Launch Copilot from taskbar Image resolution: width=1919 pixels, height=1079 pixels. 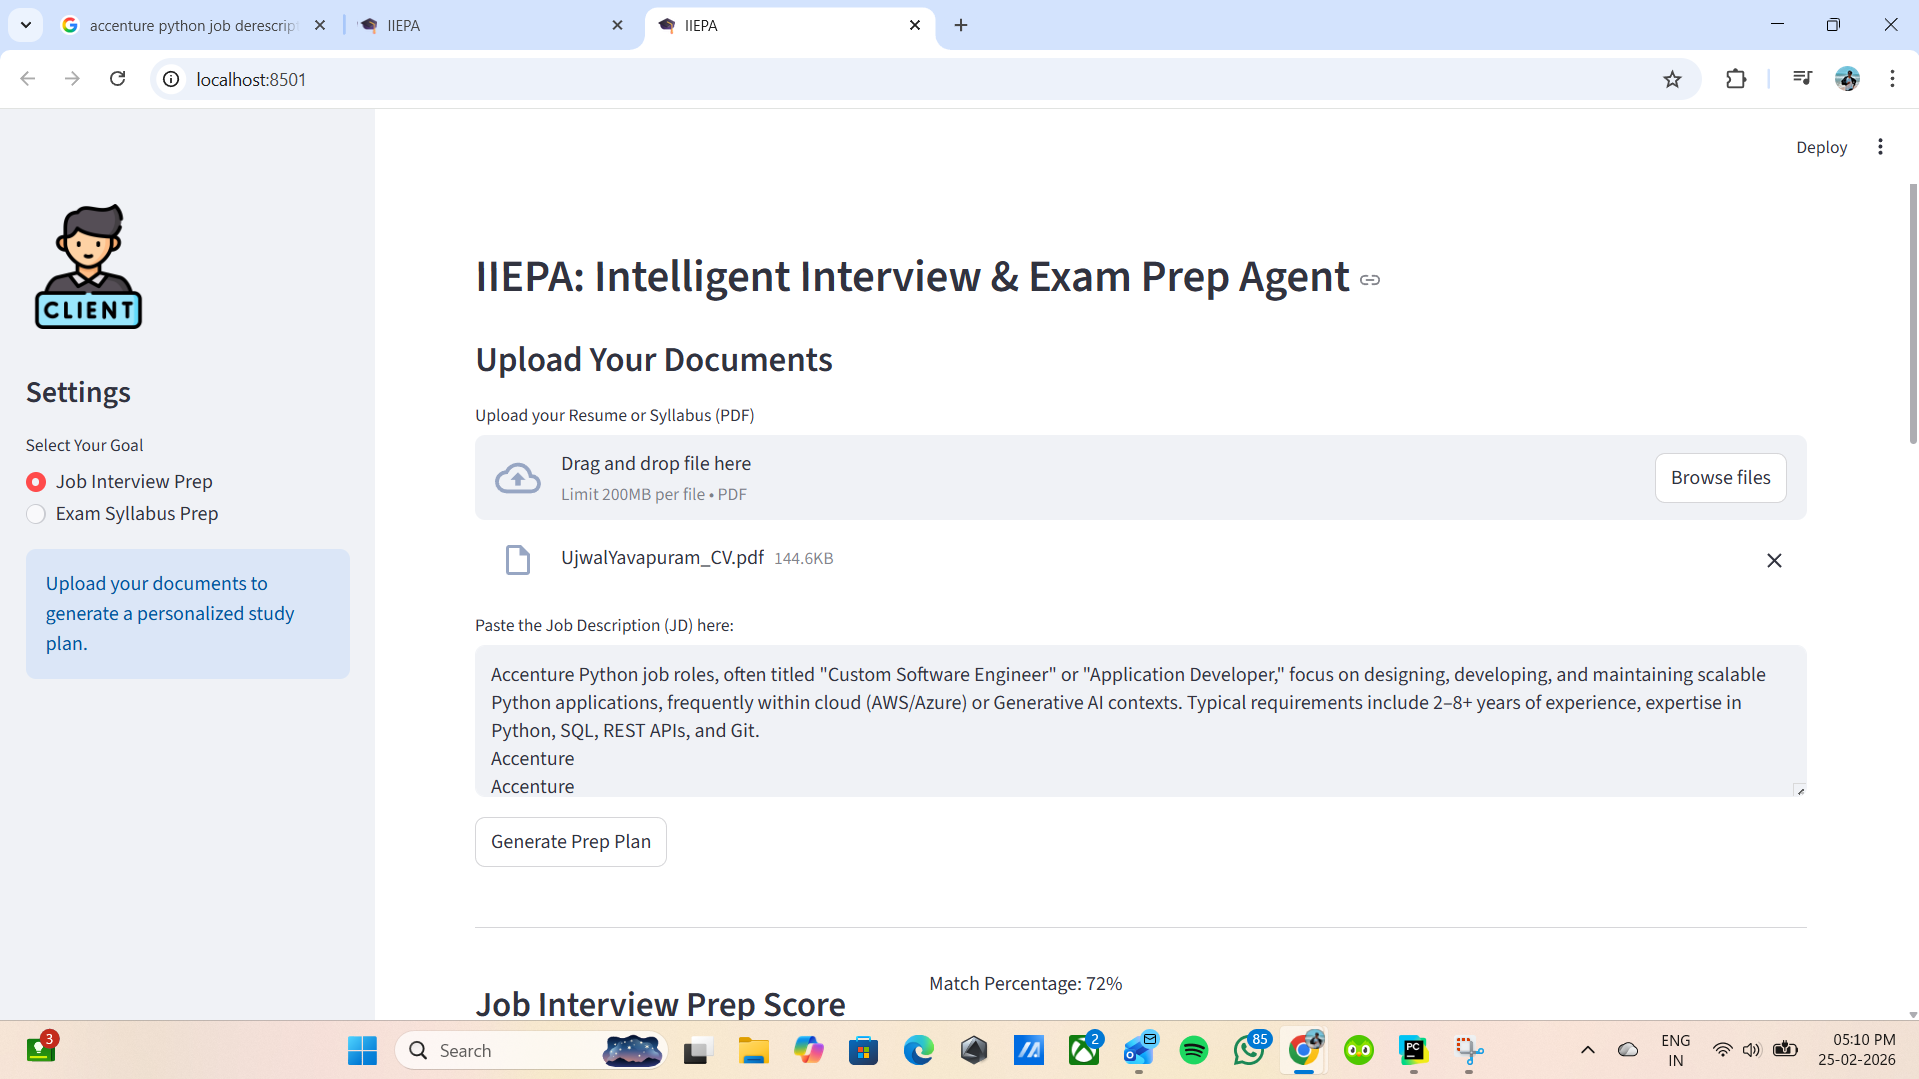tap(808, 1051)
